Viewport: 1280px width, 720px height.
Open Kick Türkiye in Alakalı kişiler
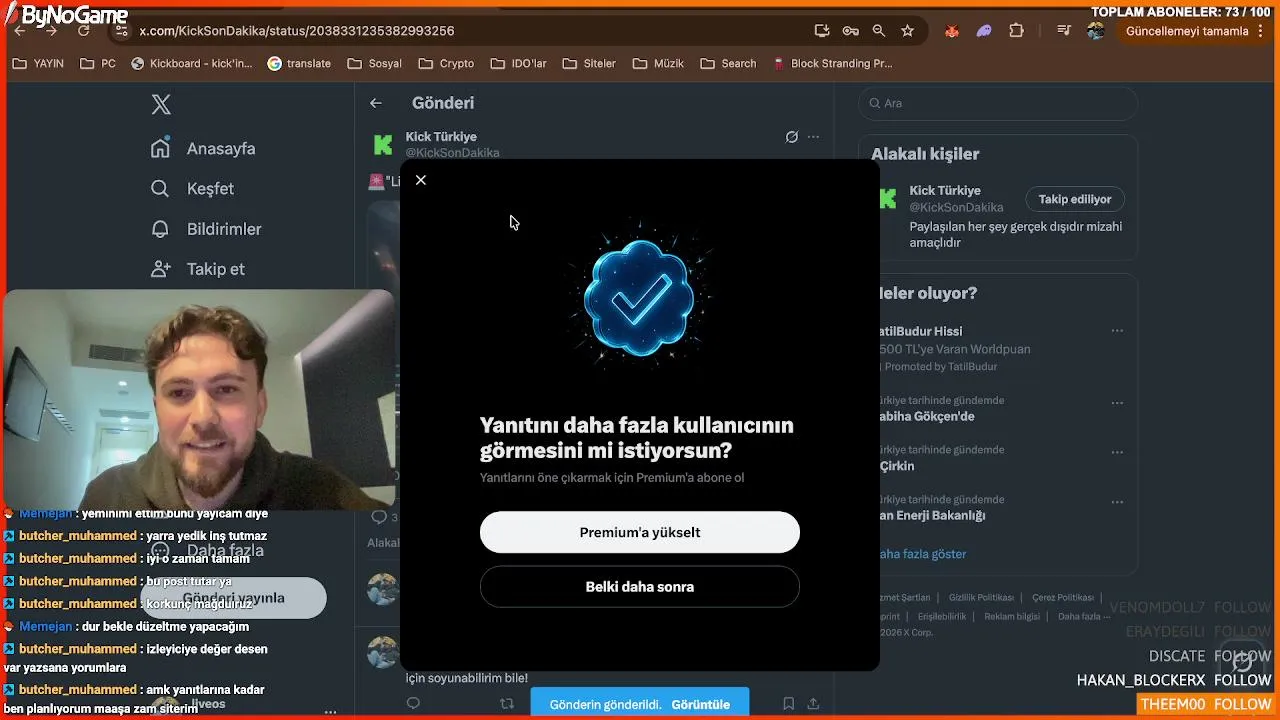945,190
